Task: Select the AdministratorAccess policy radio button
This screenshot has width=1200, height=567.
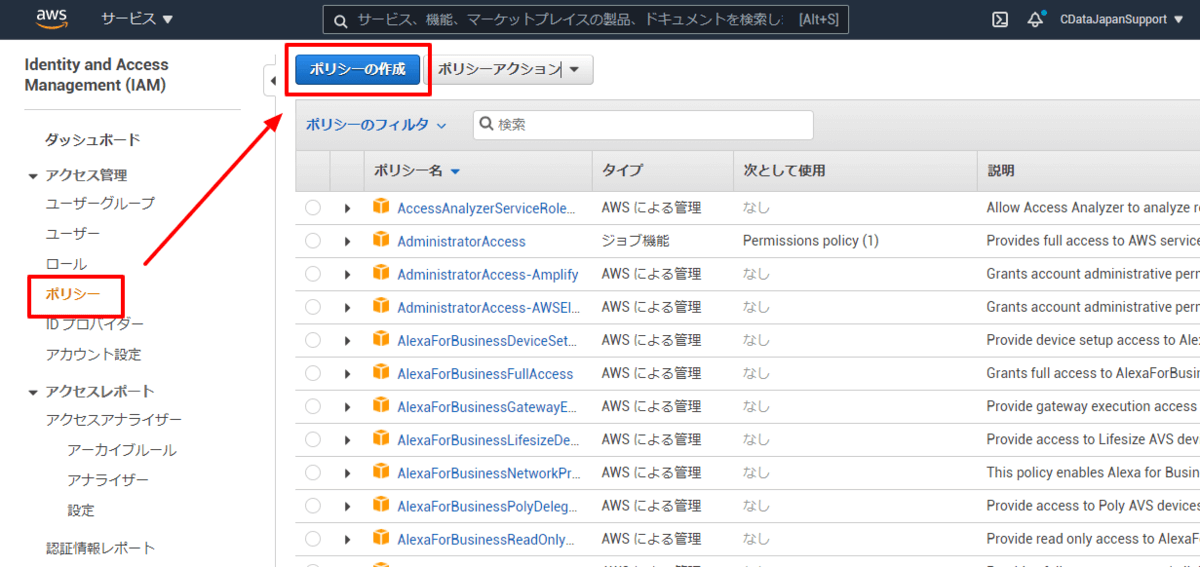Action: click(313, 241)
